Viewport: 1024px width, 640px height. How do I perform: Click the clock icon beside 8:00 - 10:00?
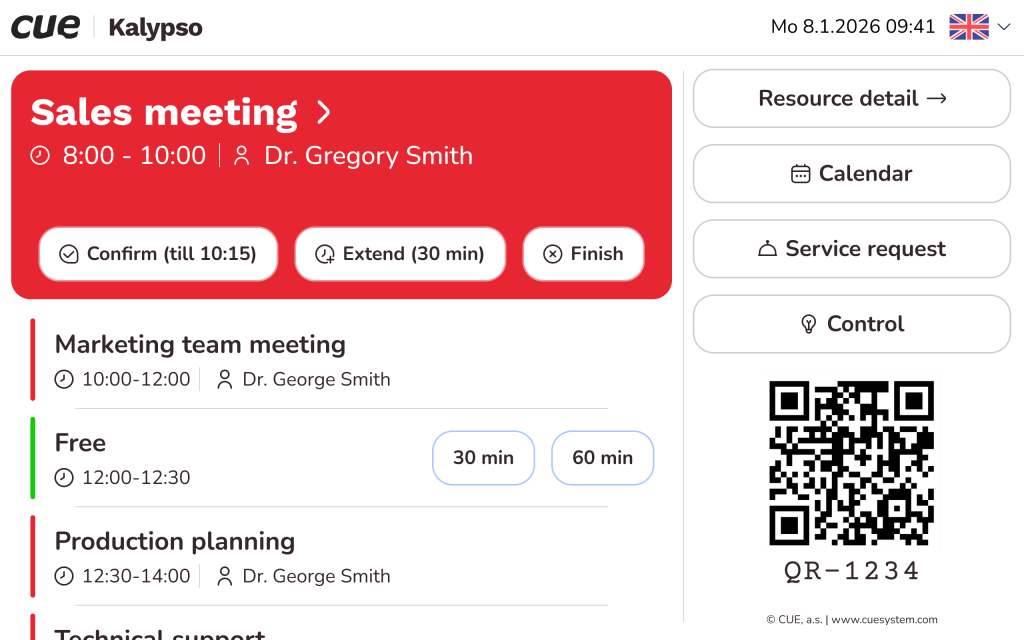coord(40,156)
